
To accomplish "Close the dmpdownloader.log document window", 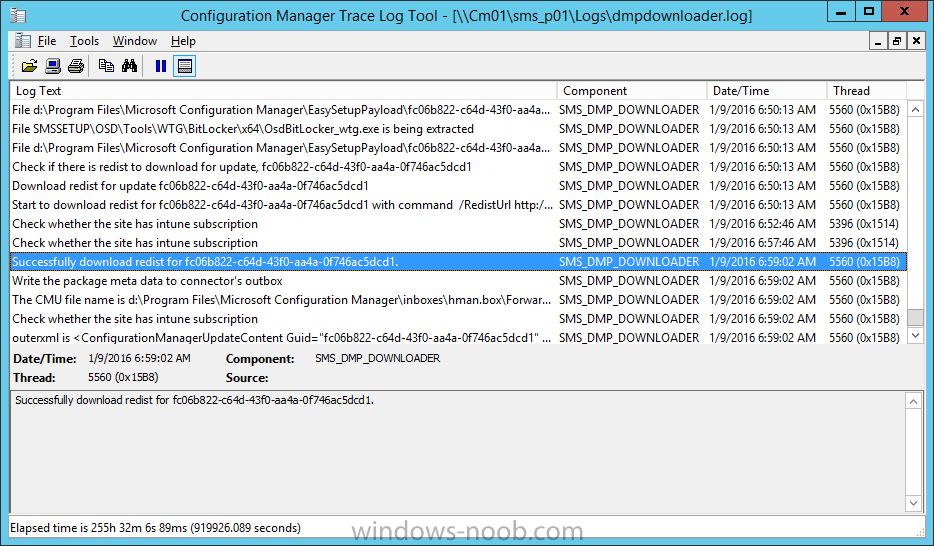I will point(916,41).
